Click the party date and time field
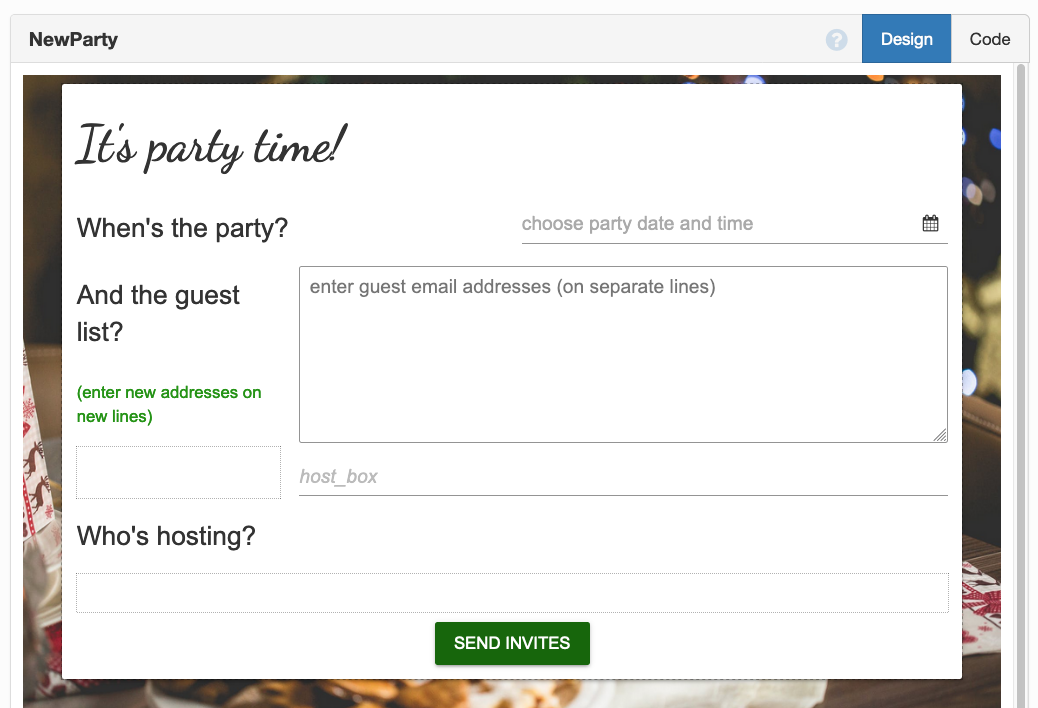 pyautogui.click(x=715, y=224)
